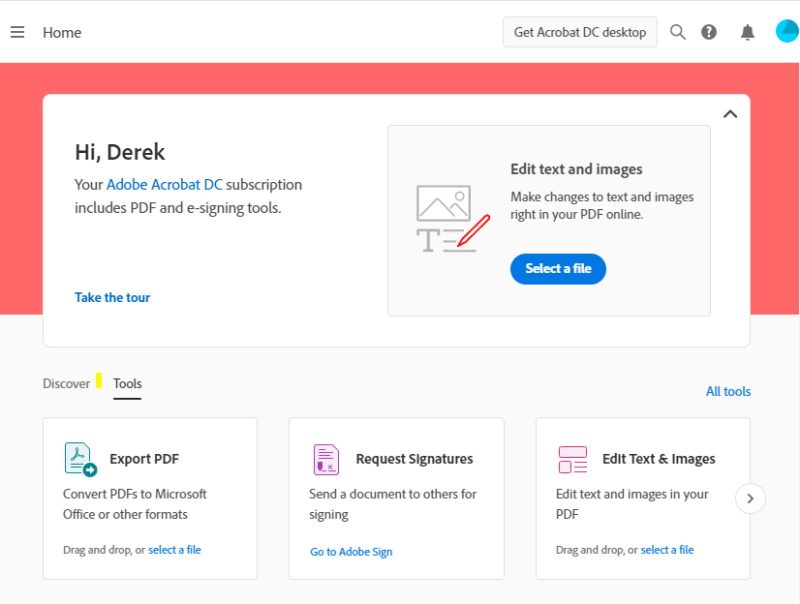Switch to the Discover tab
Screen dimensions: 800x604
pyautogui.click(x=66, y=384)
